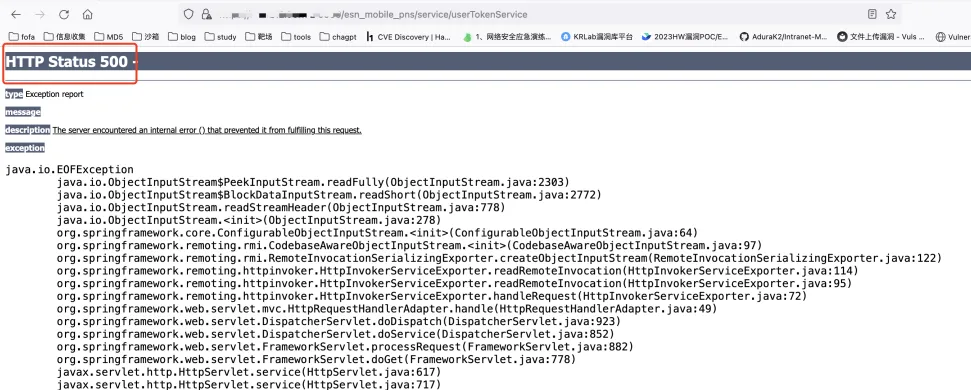
Task: Toggle reader view icon in address bar
Action: [872, 14]
